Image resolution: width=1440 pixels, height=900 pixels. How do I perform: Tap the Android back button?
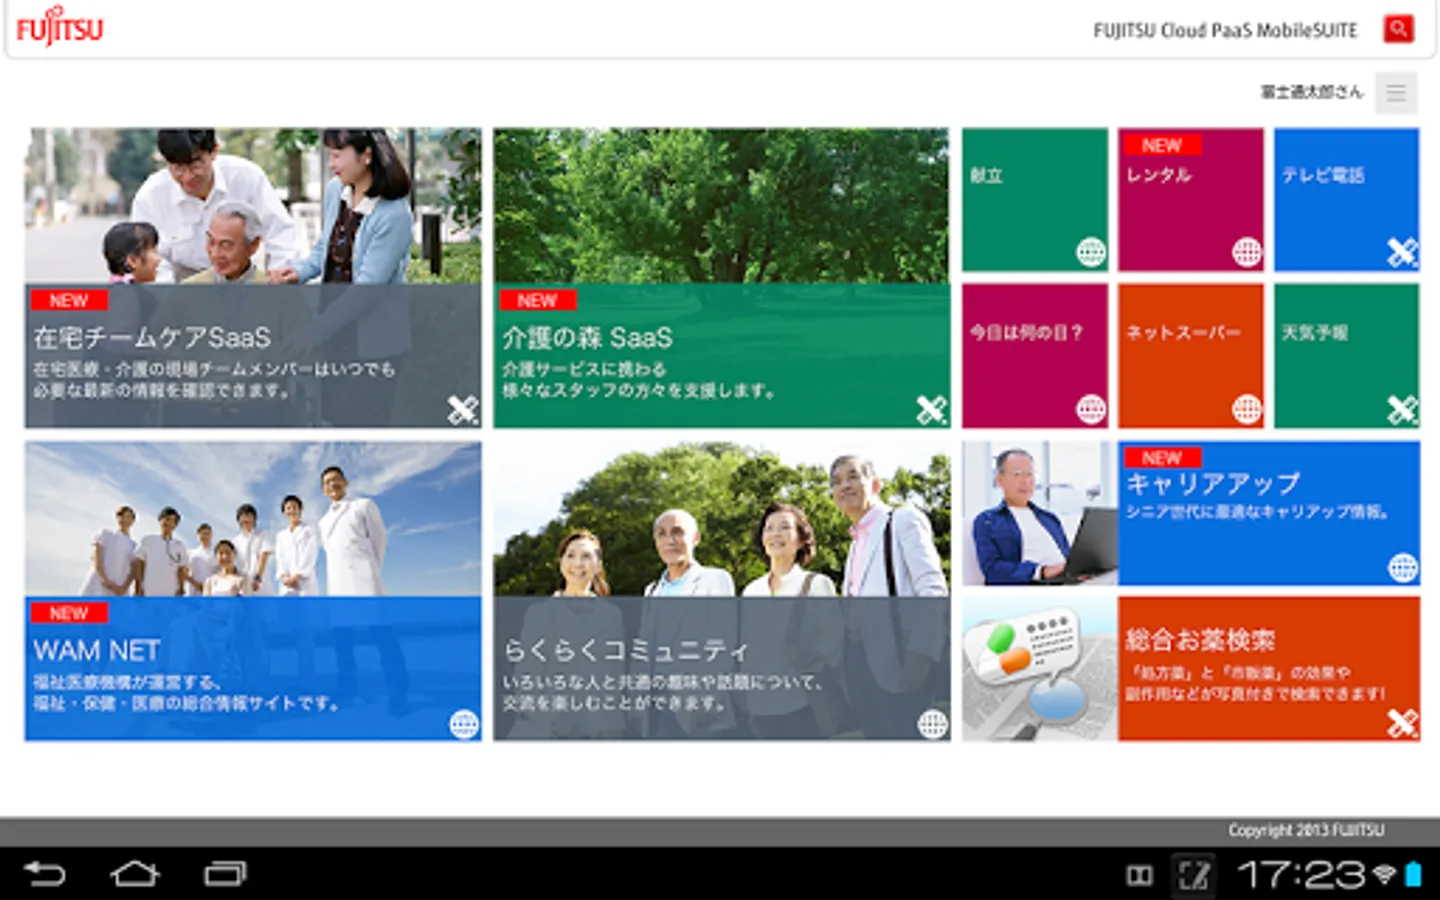point(45,874)
